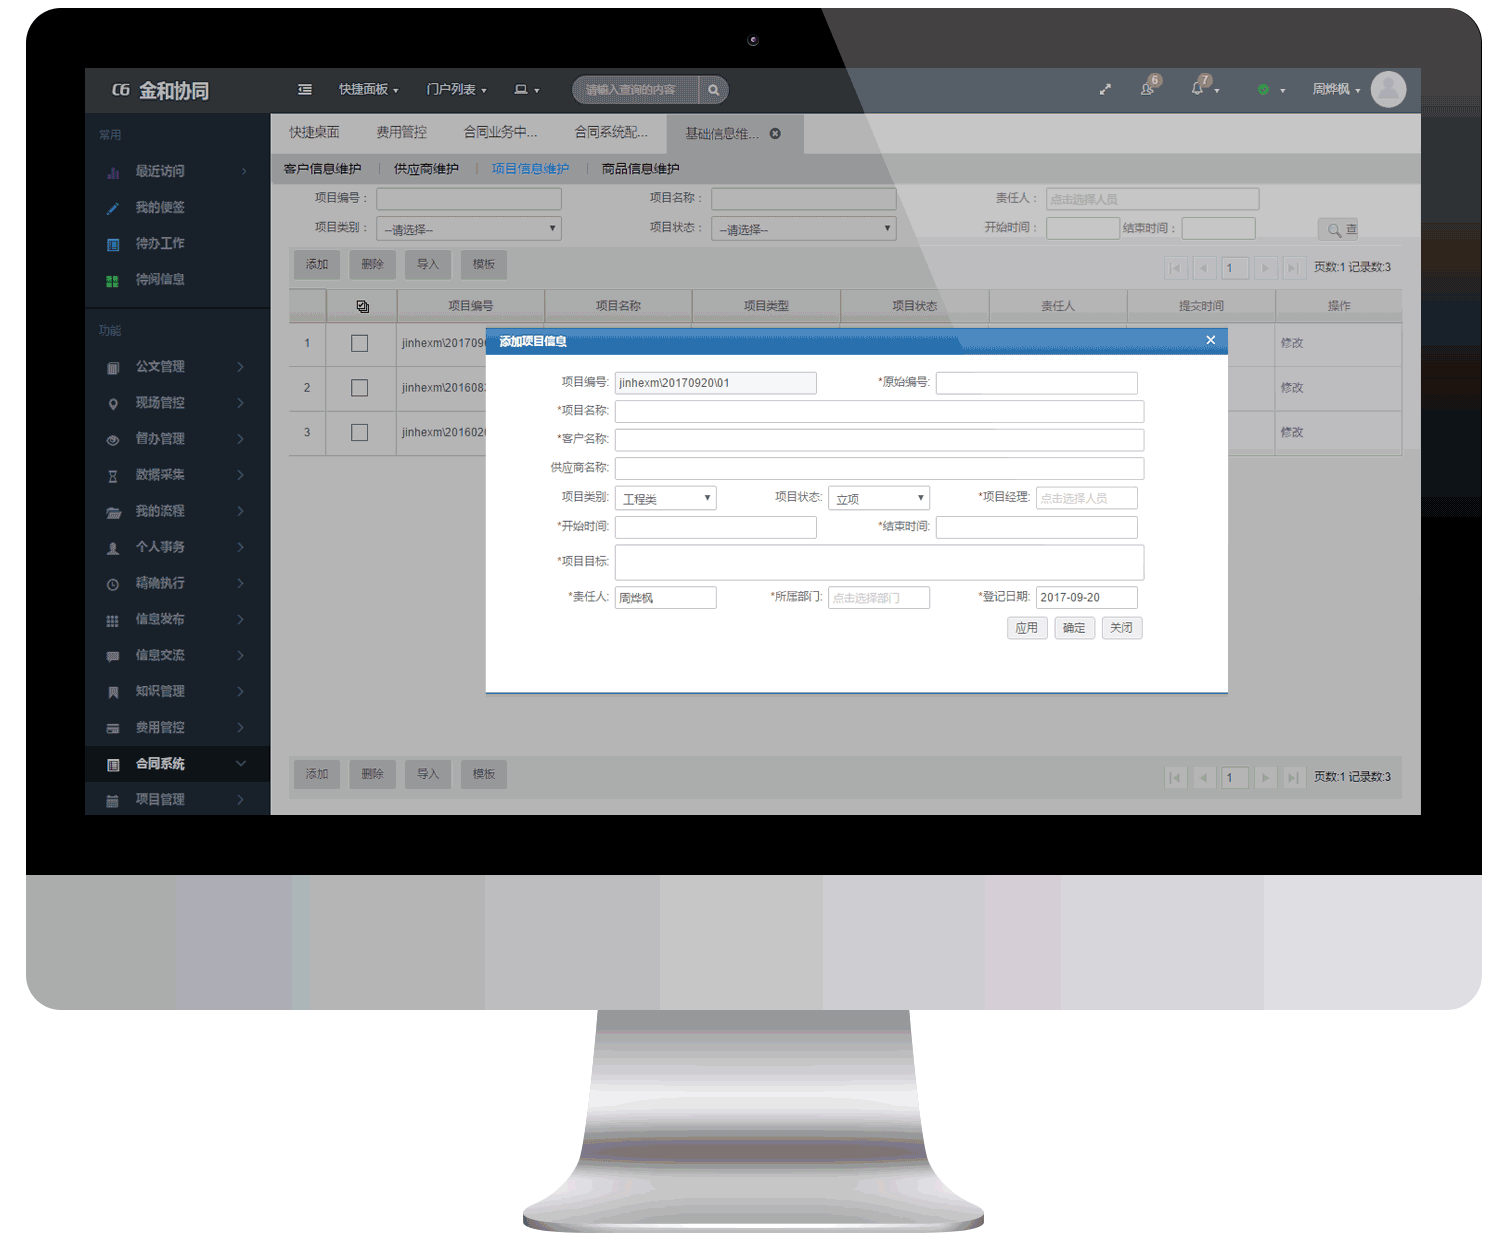Select the 商品信息维护 sub-tab

pyautogui.click(x=640, y=169)
